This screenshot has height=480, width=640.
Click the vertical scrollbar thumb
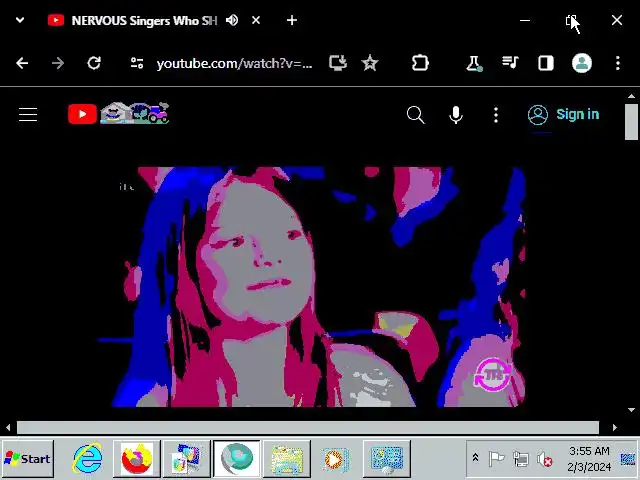pyautogui.click(x=631, y=122)
